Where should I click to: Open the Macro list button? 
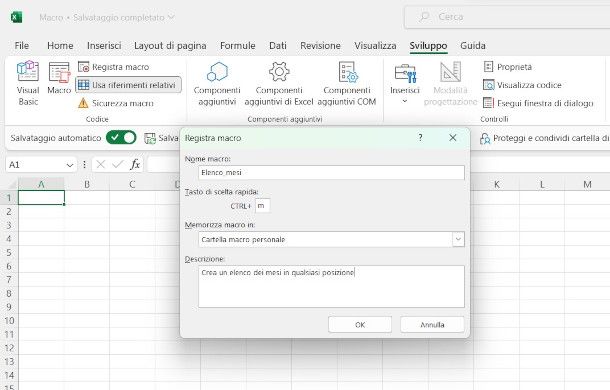click(59, 78)
